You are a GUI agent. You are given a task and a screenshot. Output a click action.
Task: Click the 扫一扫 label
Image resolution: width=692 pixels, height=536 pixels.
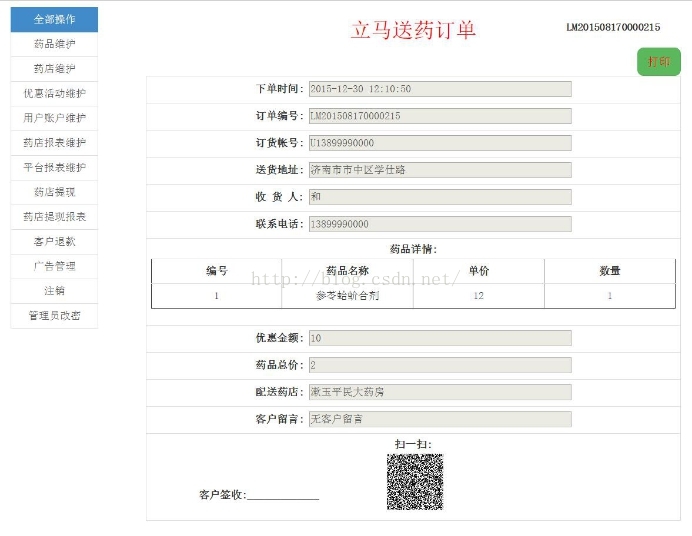pos(413,444)
